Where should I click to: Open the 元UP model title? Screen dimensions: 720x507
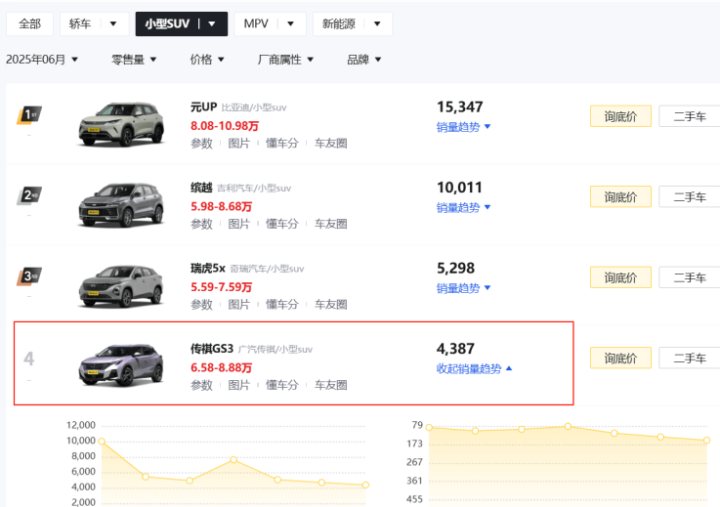[203, 107]
